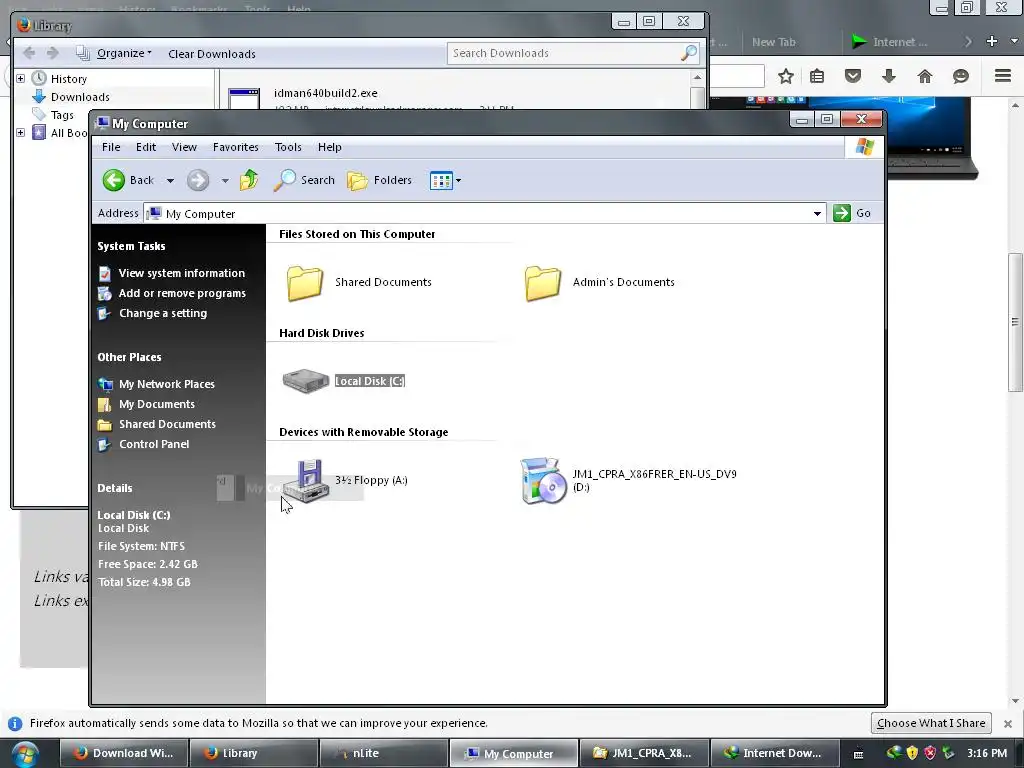Open the Favorites menu

pos(236,147)
